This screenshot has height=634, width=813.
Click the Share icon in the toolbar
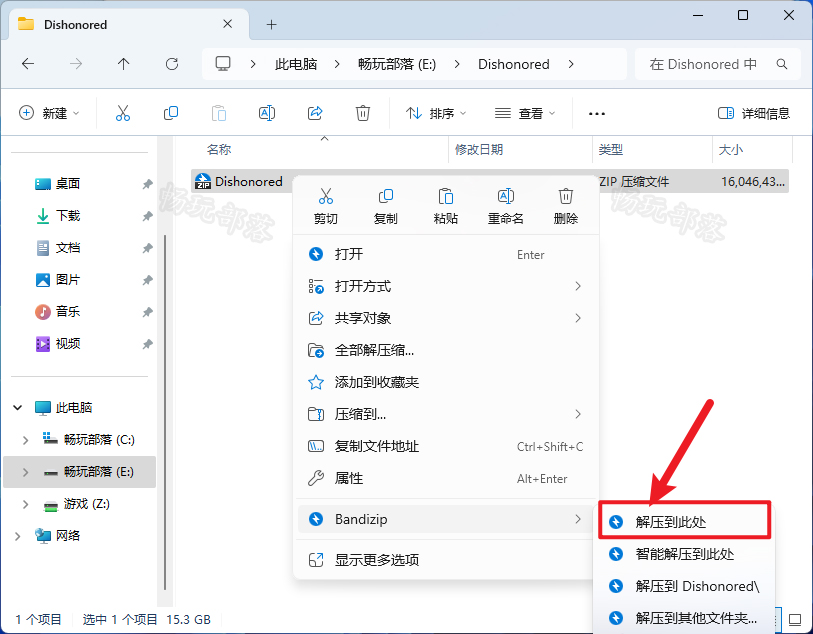[x=315, y=113]
